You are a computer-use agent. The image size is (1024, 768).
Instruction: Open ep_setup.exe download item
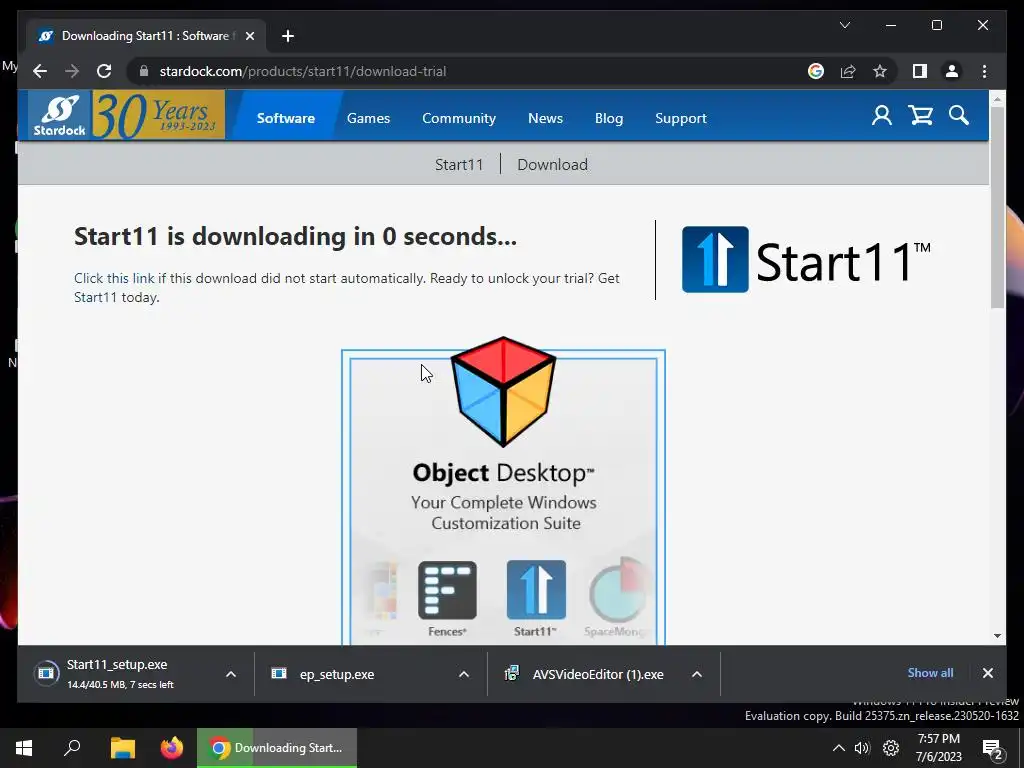click(336, 674)
